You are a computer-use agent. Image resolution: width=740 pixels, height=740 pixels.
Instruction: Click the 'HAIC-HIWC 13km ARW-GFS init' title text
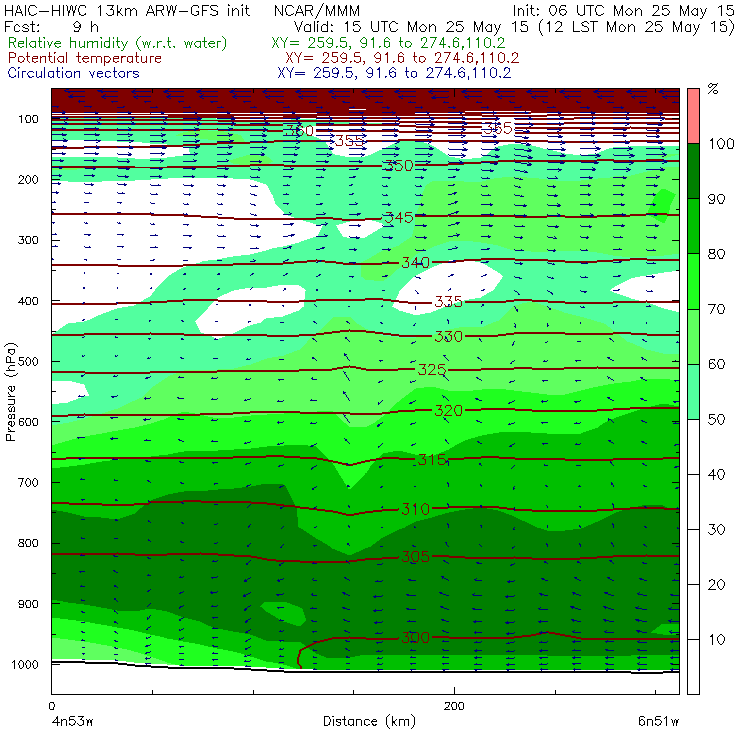[x=126, y=11]
